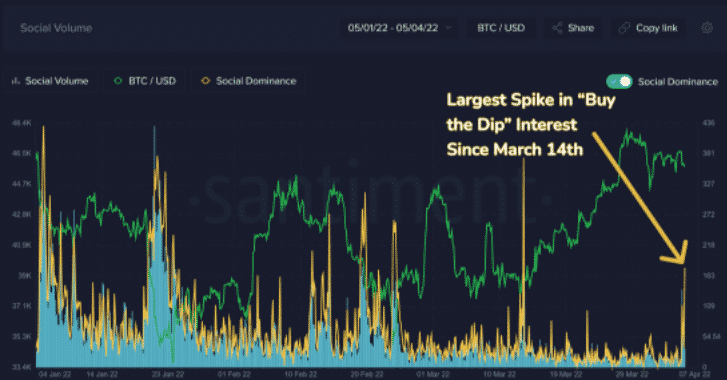The height and width of the screenshot is (380, 727).
Task: Open the settings gear icon
Action: [x=707, y=28]
